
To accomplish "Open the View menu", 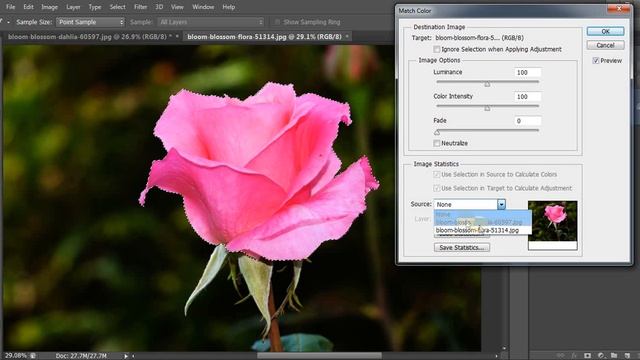I will click(177, 7).
